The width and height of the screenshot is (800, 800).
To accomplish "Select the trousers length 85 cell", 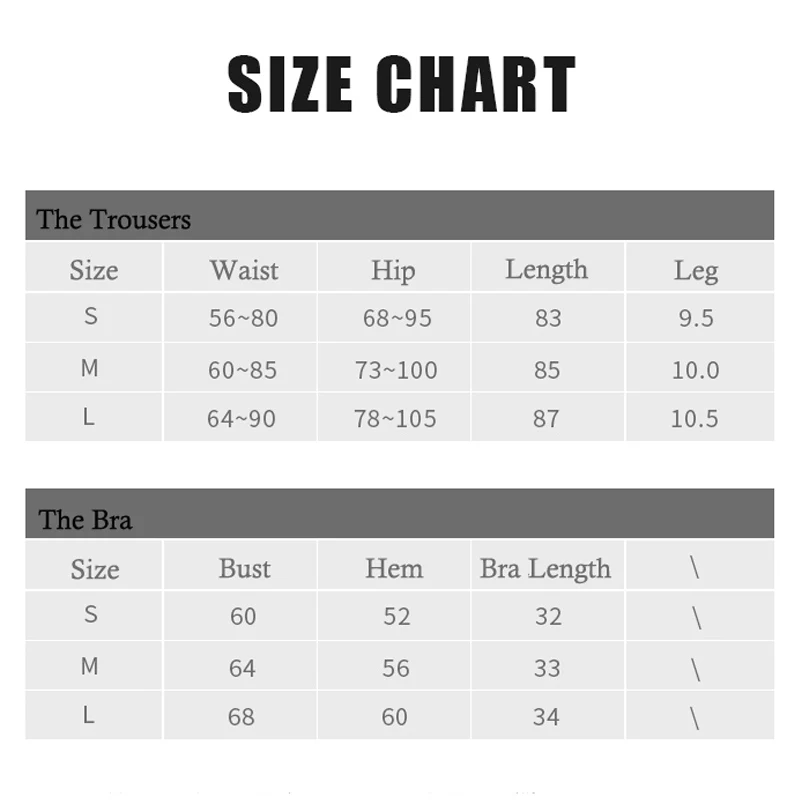I will click(x=547, y=370).
